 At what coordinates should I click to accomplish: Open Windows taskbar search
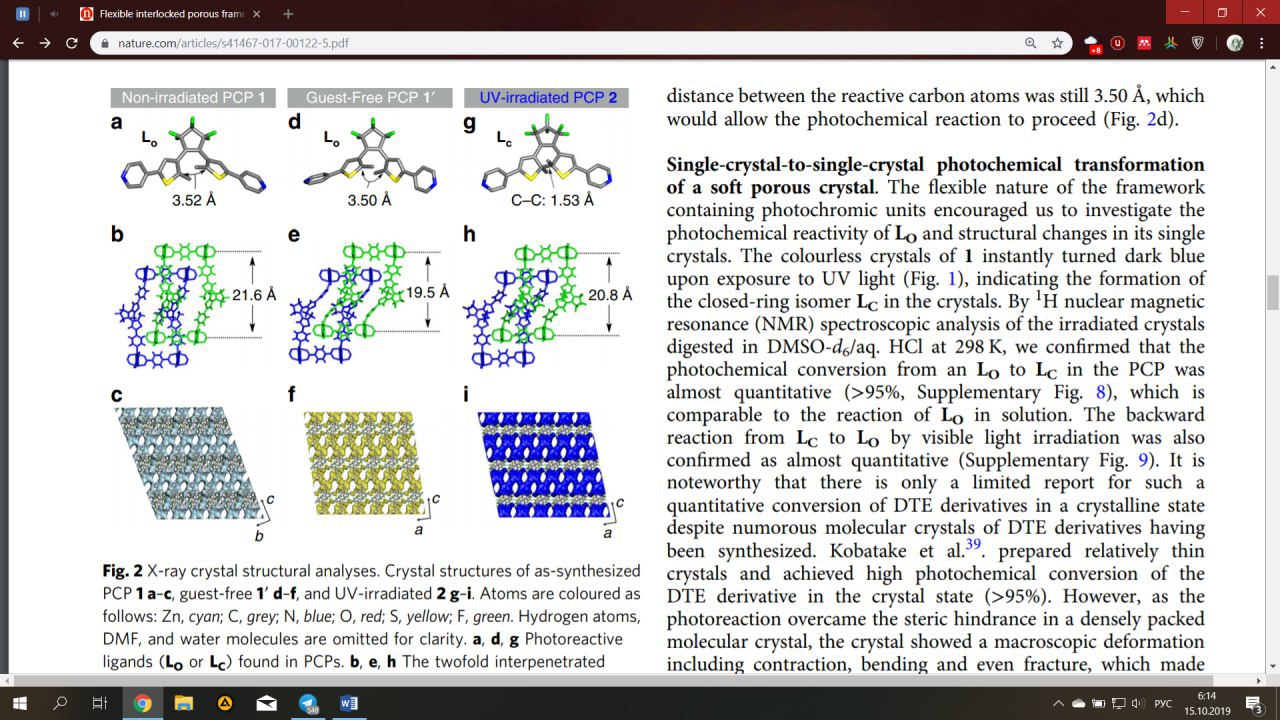click(x=60, y=703)
